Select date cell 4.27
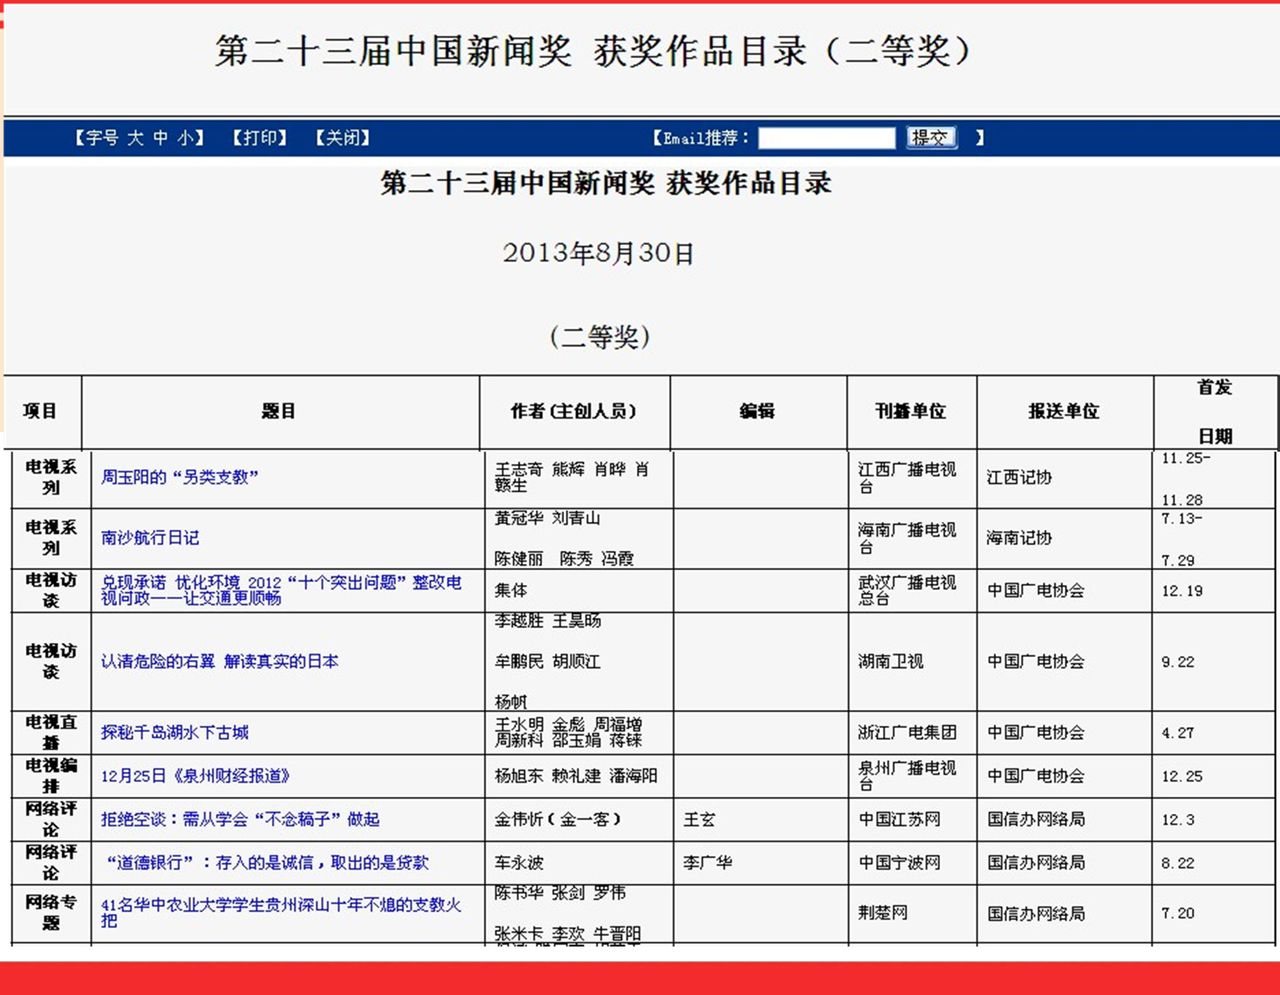Screen dimensions: 1280x995 click(x=1215, y=732)
